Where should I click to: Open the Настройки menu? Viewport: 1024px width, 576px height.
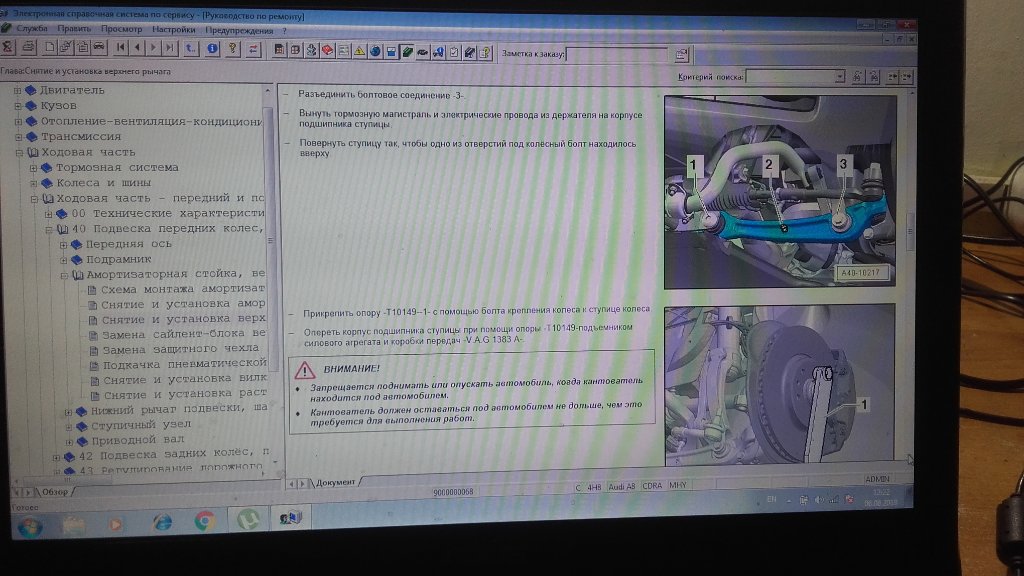[173, 30]
